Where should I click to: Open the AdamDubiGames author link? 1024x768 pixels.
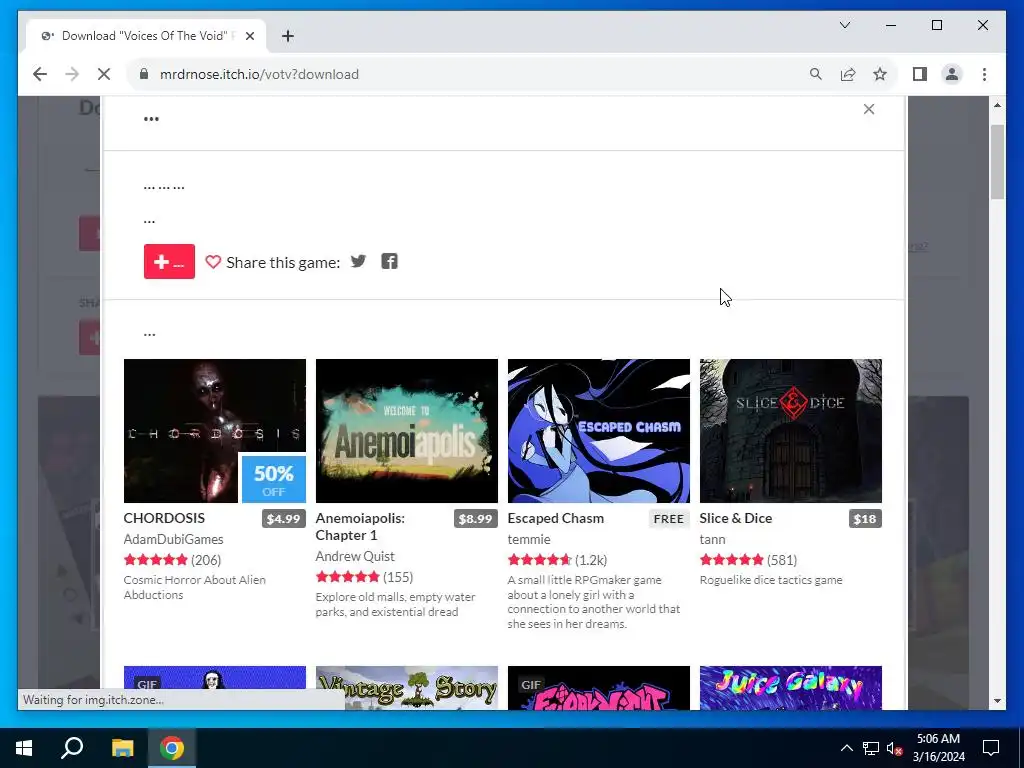tap(174, 539)
